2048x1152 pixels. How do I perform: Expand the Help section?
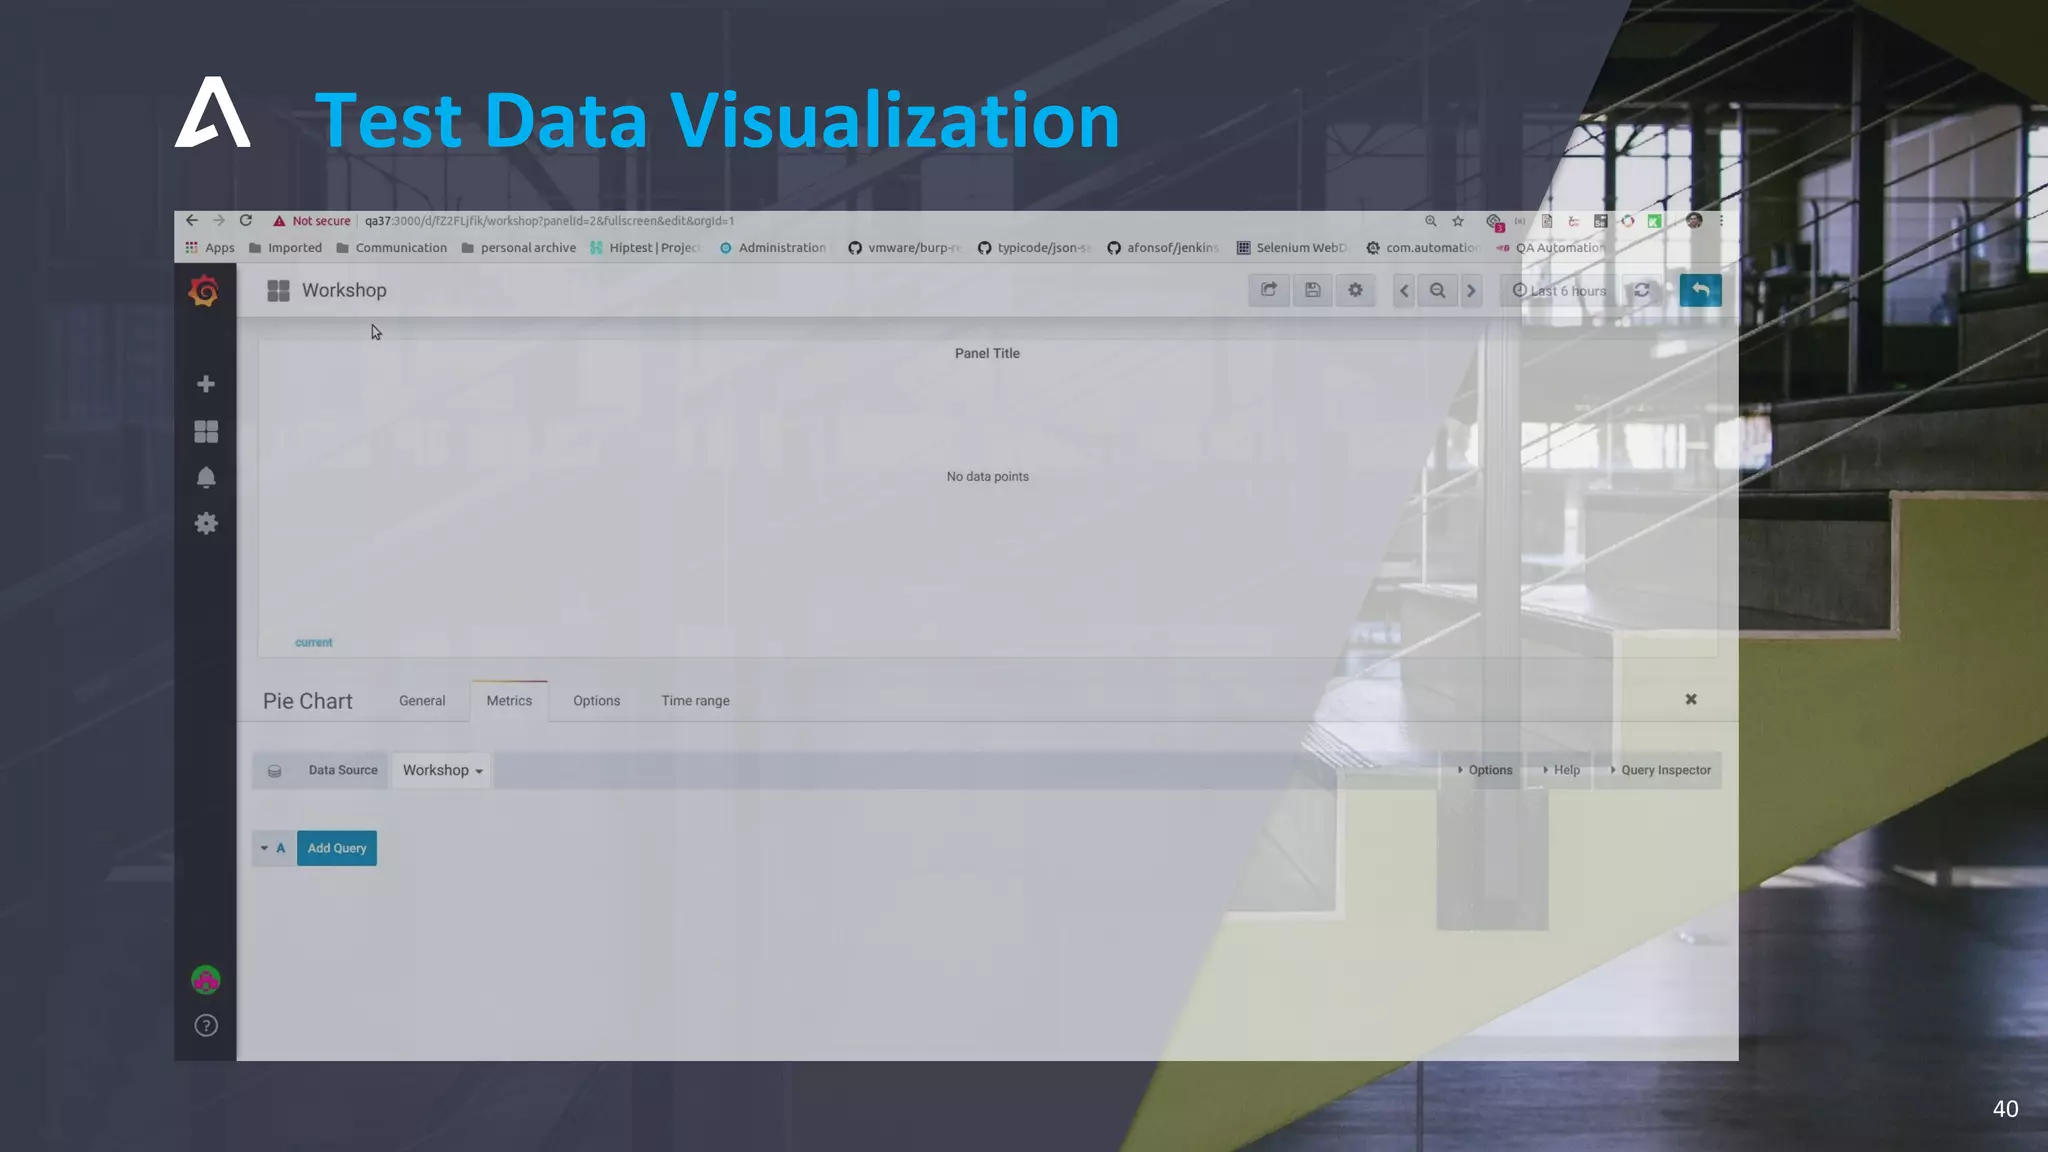coord(1561,770)
